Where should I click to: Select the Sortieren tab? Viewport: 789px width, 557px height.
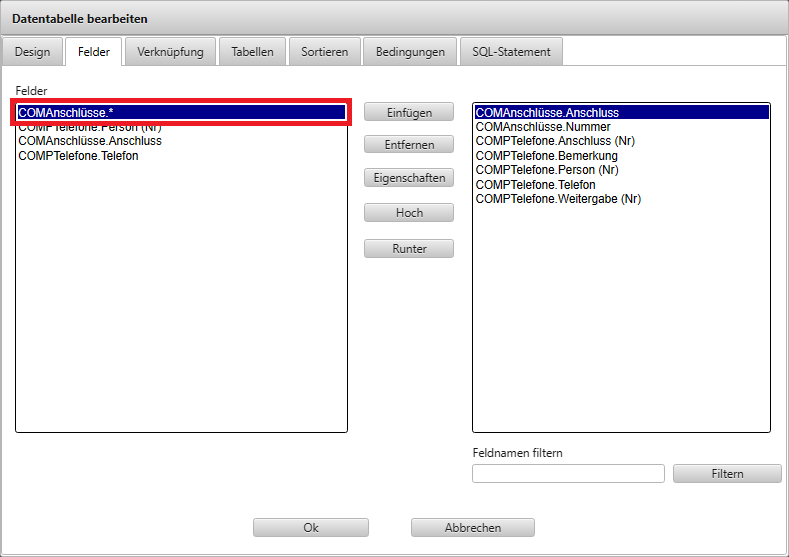pyautogui.click(x=324, y=51)
